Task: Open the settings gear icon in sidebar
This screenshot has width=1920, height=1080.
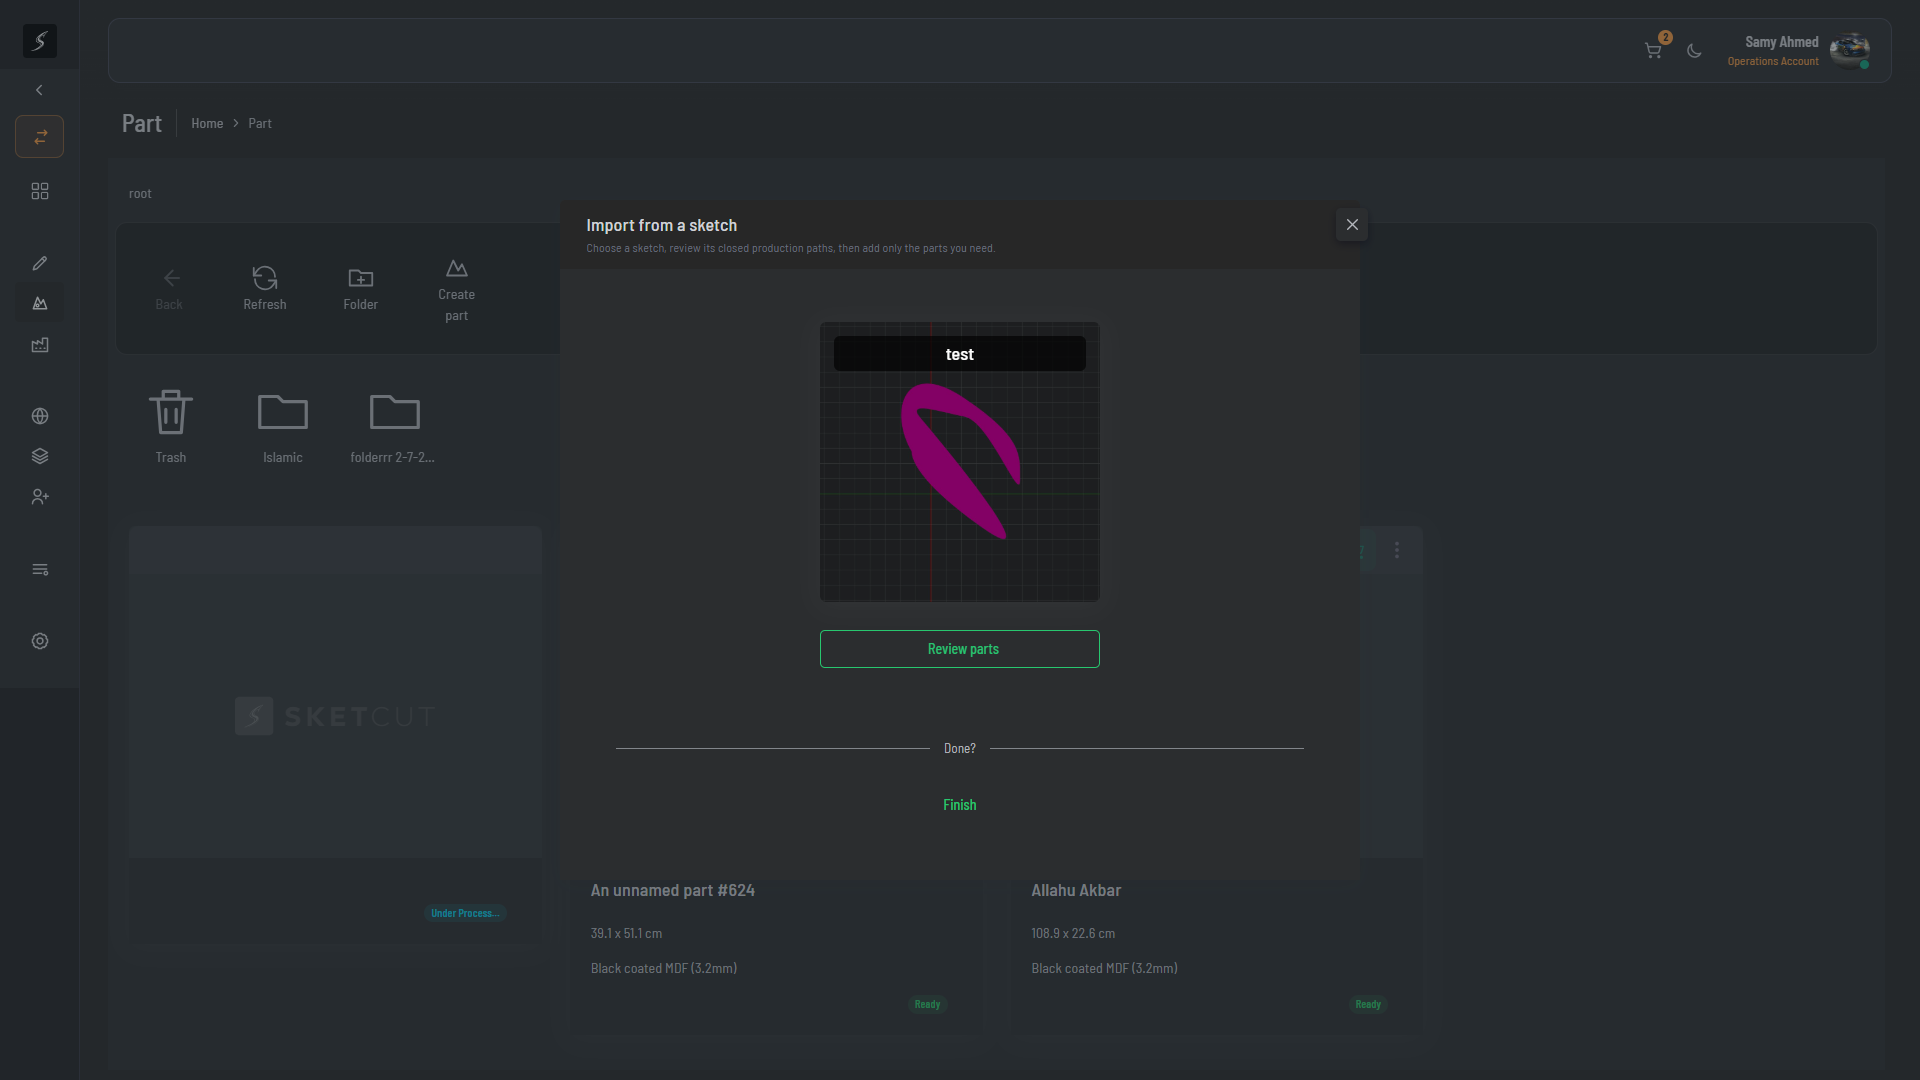Action: pos(40,641)
